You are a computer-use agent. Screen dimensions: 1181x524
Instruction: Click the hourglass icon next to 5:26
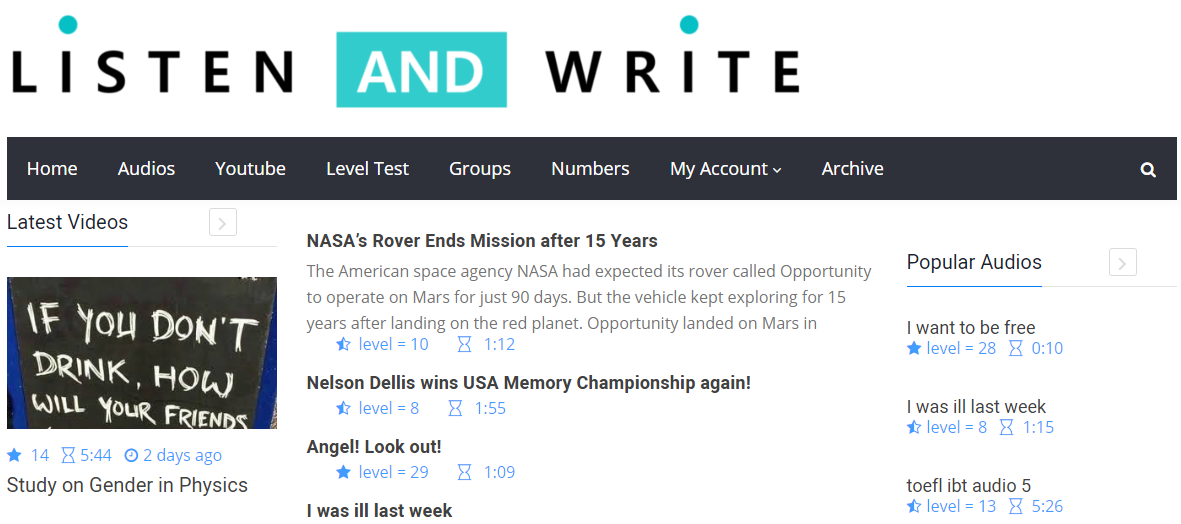click(1015, 506)
